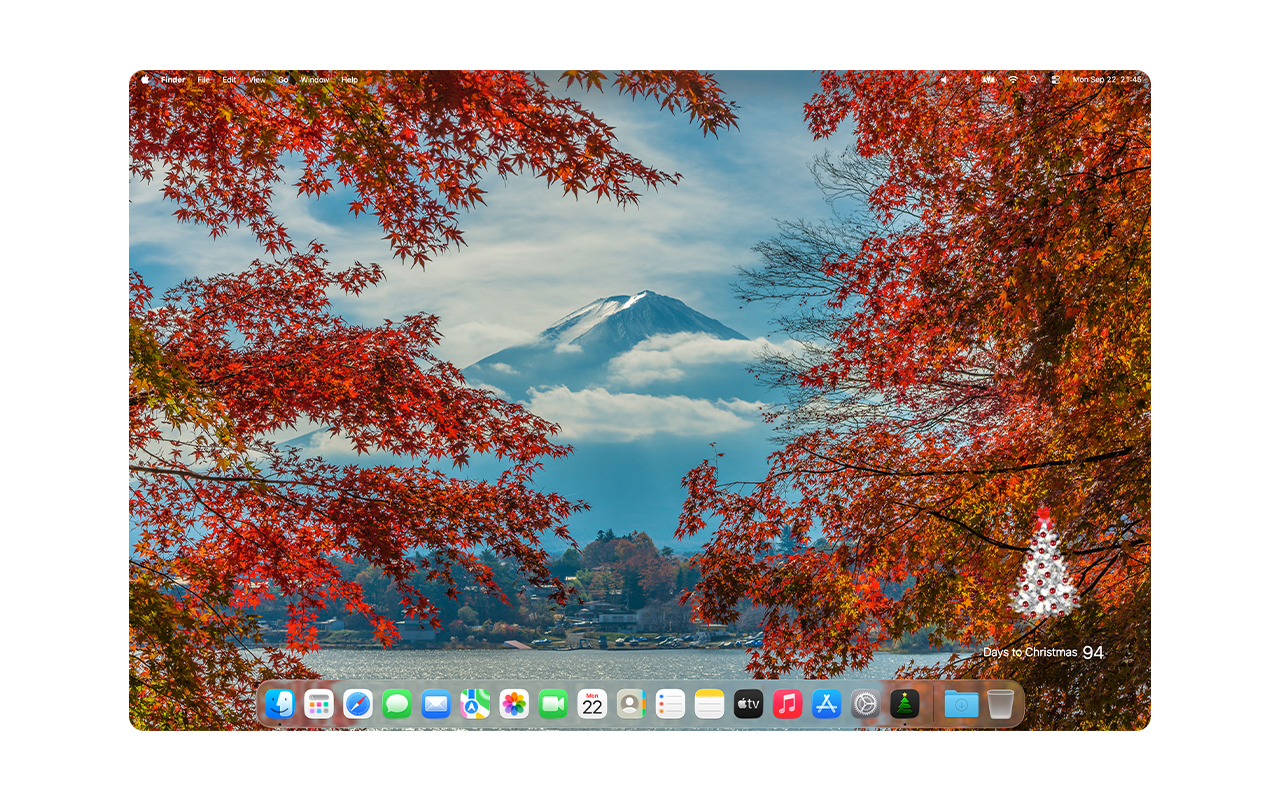Viewport: 1280px width, 800px height.
Task: Open the Go menu
Action: click(283, 80)
